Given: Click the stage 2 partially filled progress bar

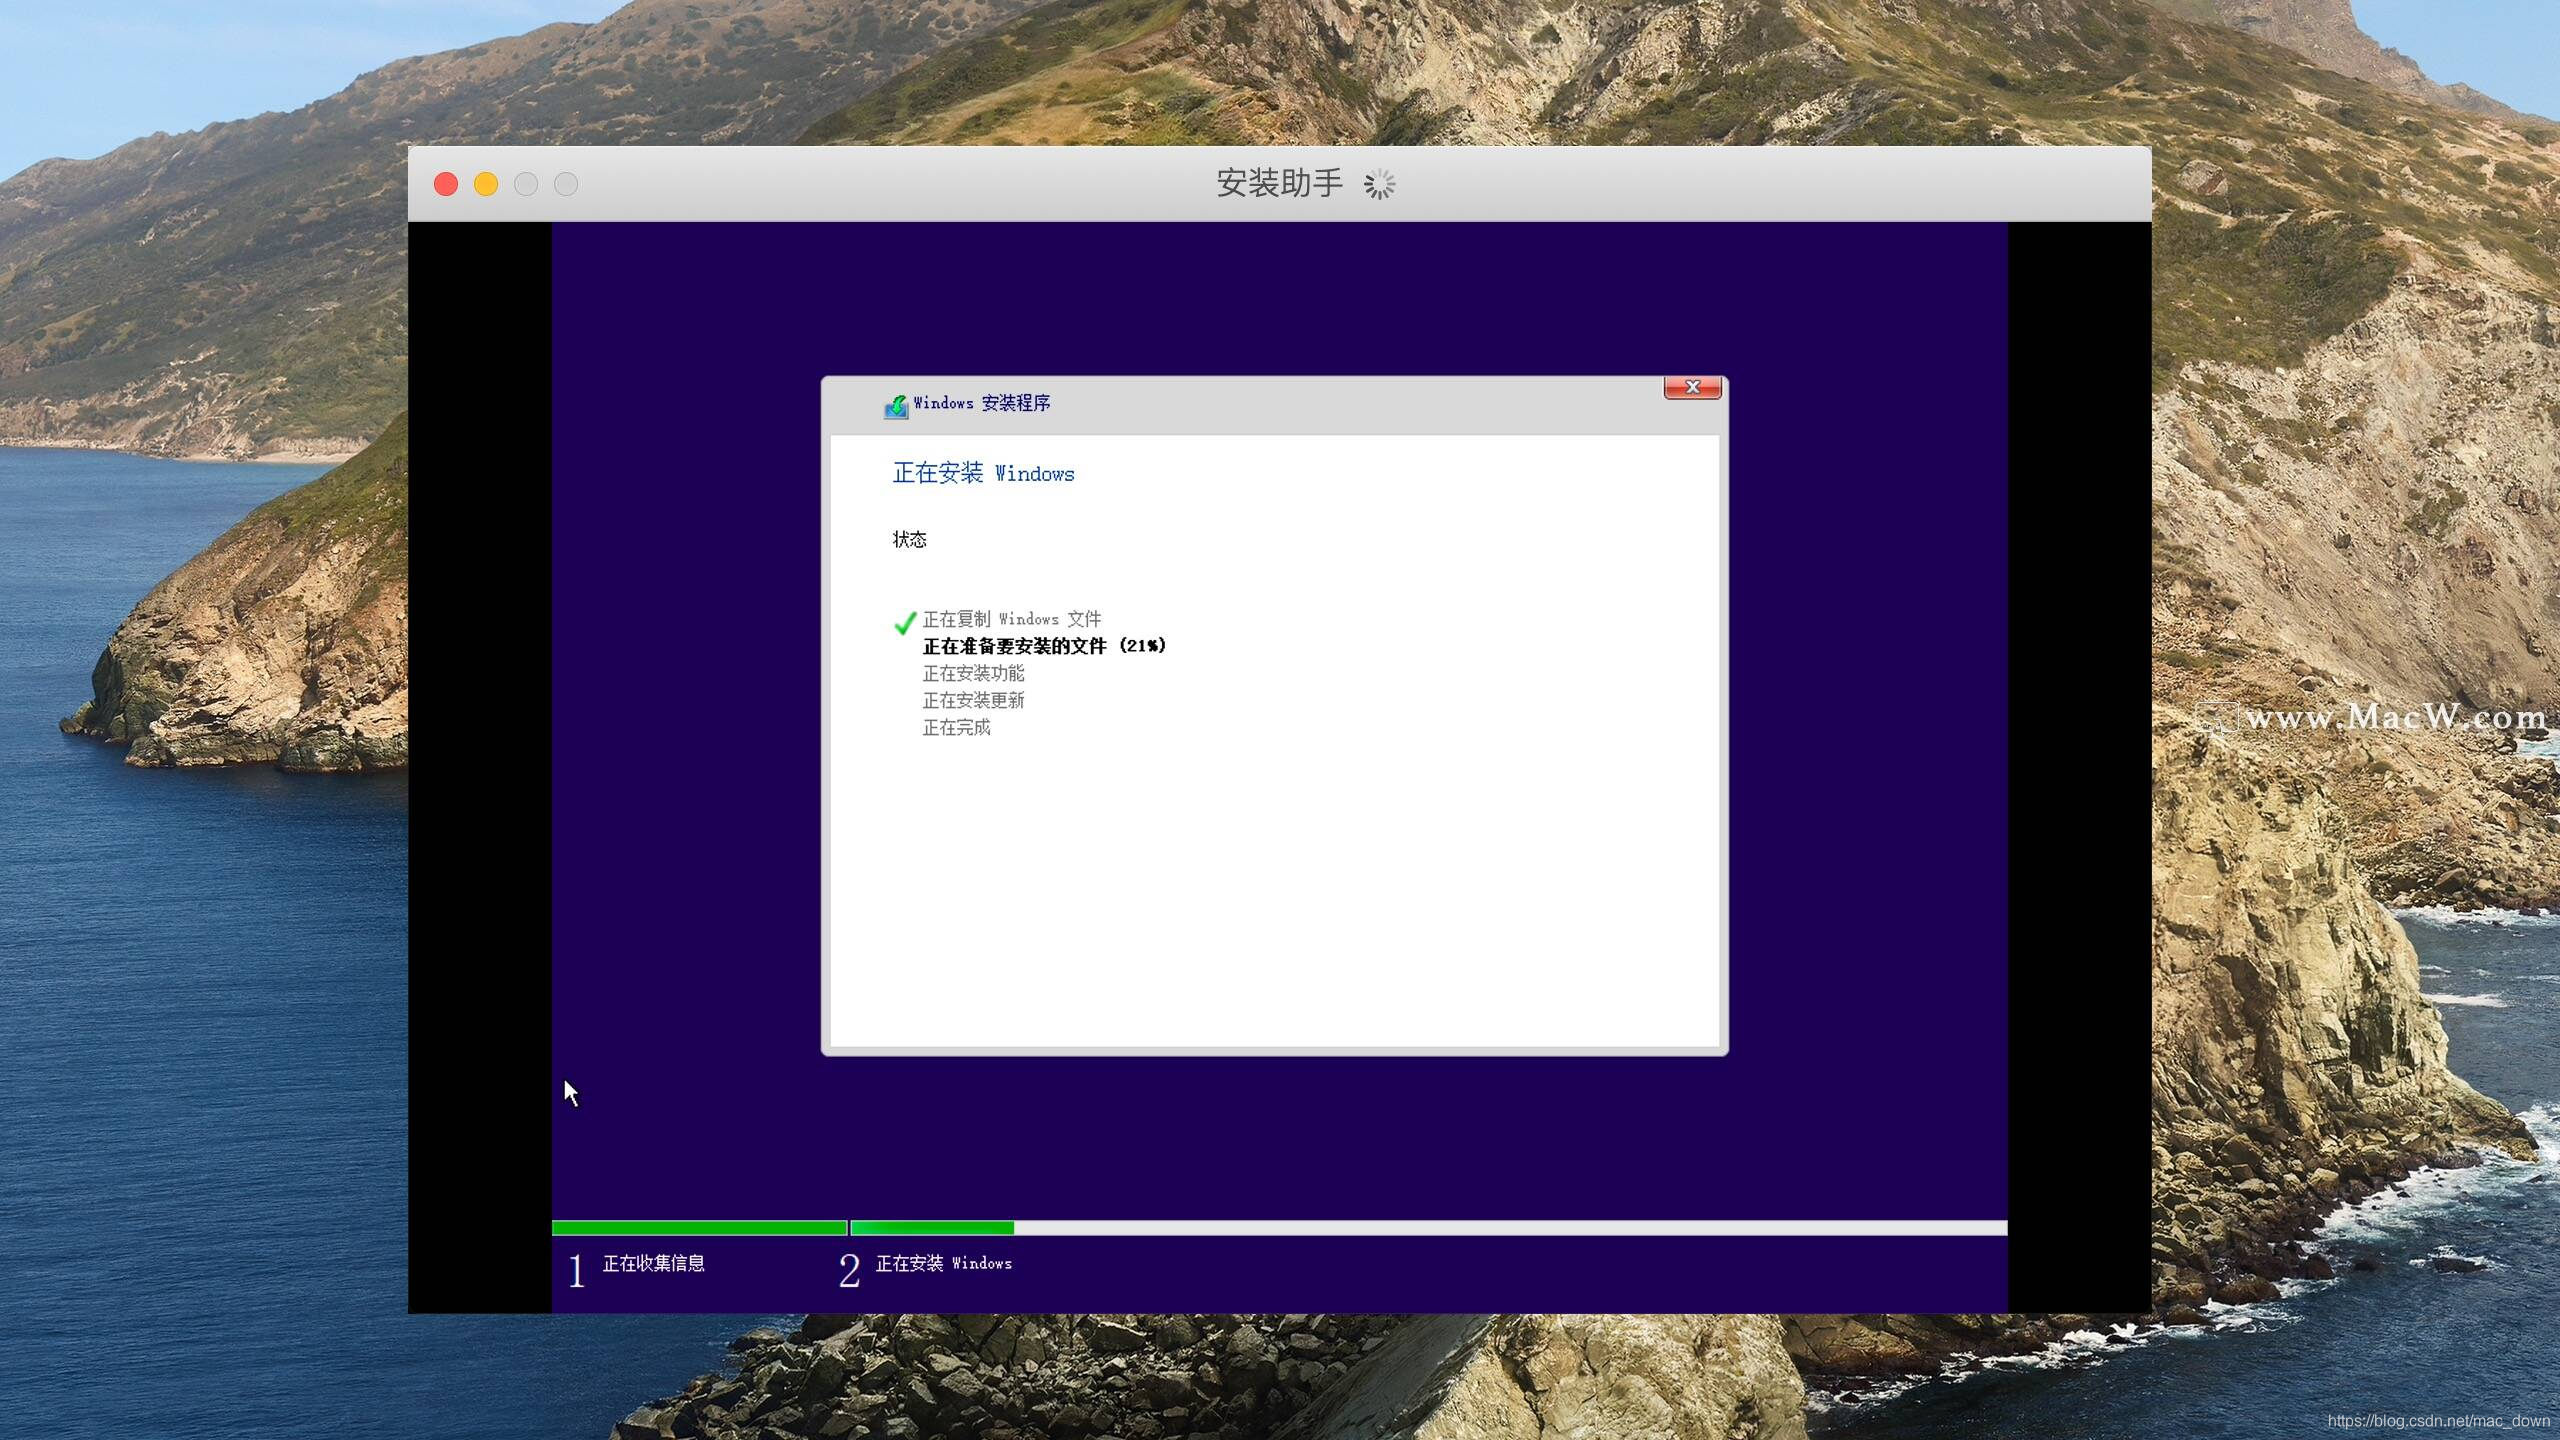Looking at the screenshot, I should [1429, 1228].
